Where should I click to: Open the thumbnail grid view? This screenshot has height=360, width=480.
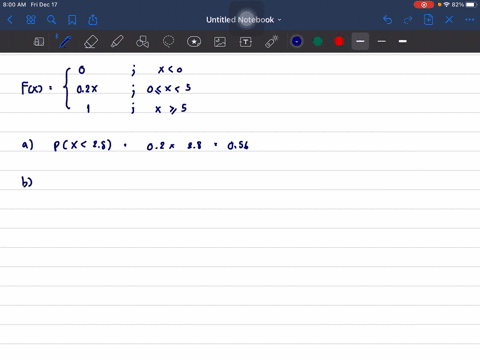[31, 20]
